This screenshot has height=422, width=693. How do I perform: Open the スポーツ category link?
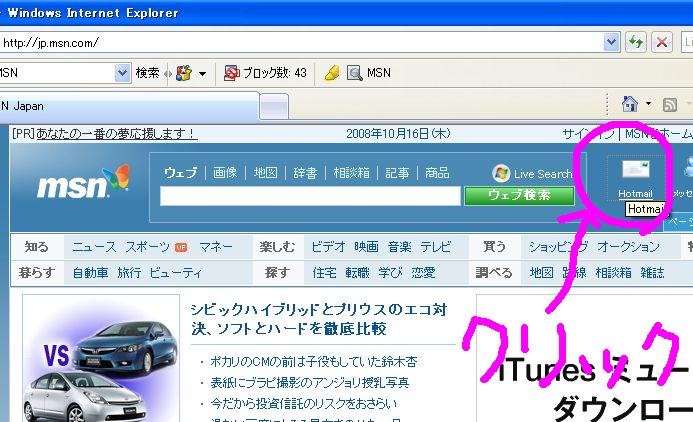pos(147,247)
